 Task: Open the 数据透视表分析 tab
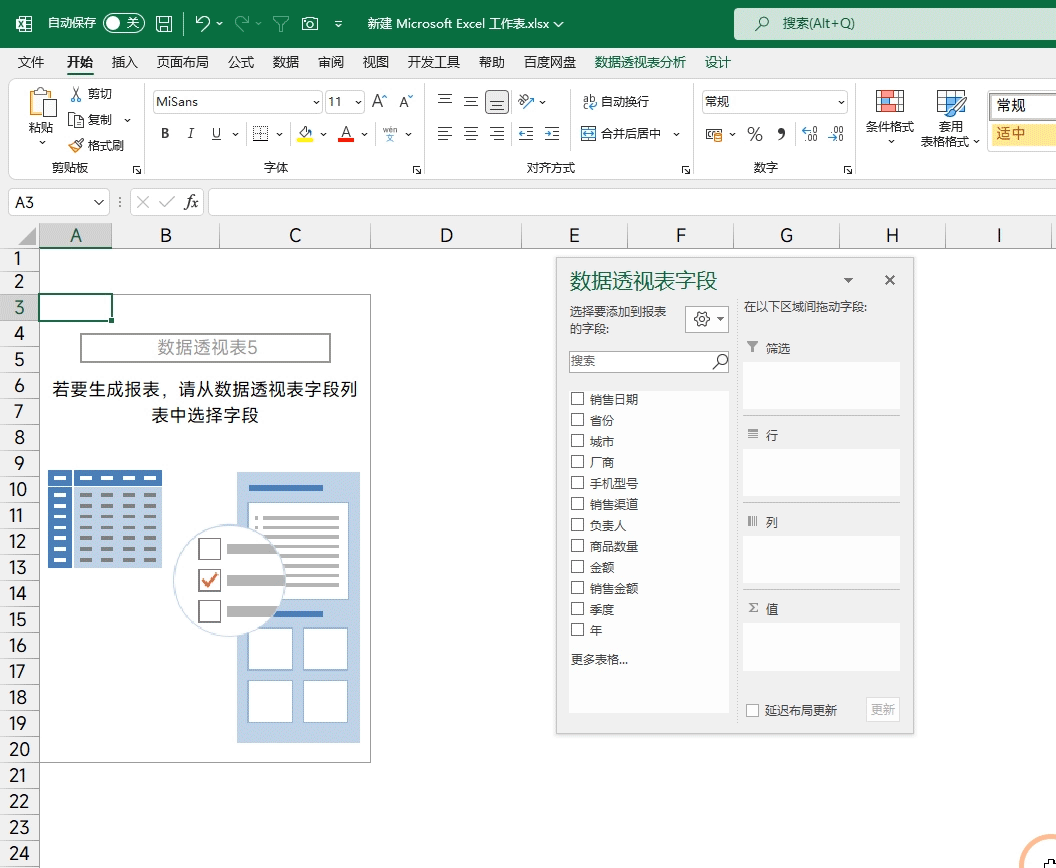pyautogui.click(x=640, y=62)
